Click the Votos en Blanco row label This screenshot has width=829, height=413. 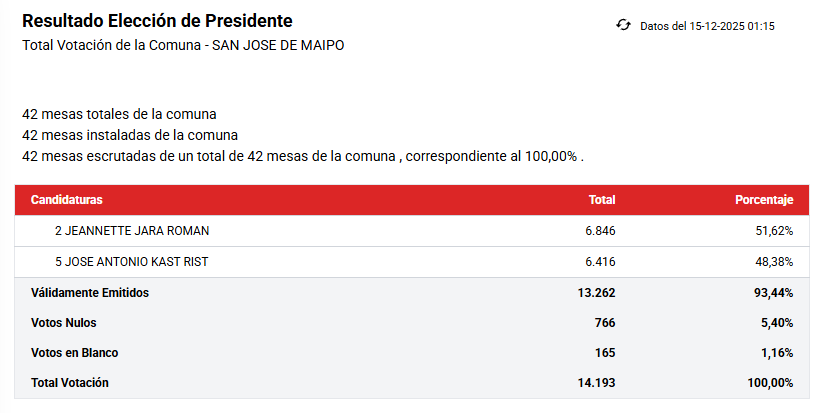click(75, 353)
